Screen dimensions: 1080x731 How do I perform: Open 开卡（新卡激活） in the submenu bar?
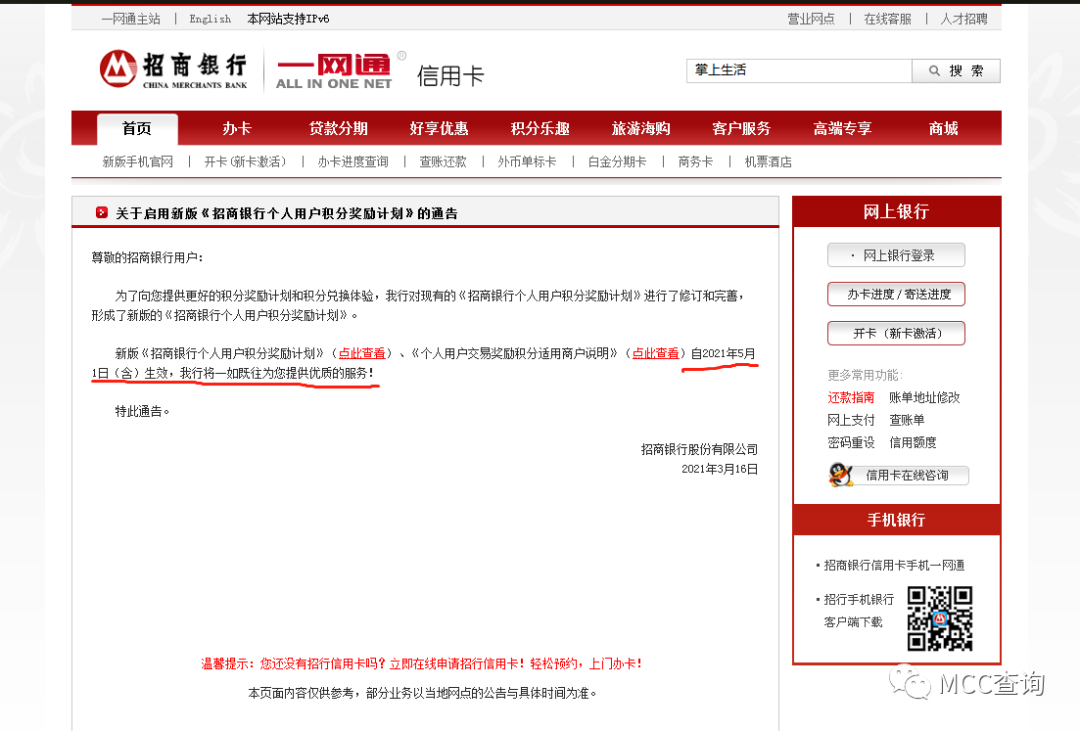click(245, 162)
